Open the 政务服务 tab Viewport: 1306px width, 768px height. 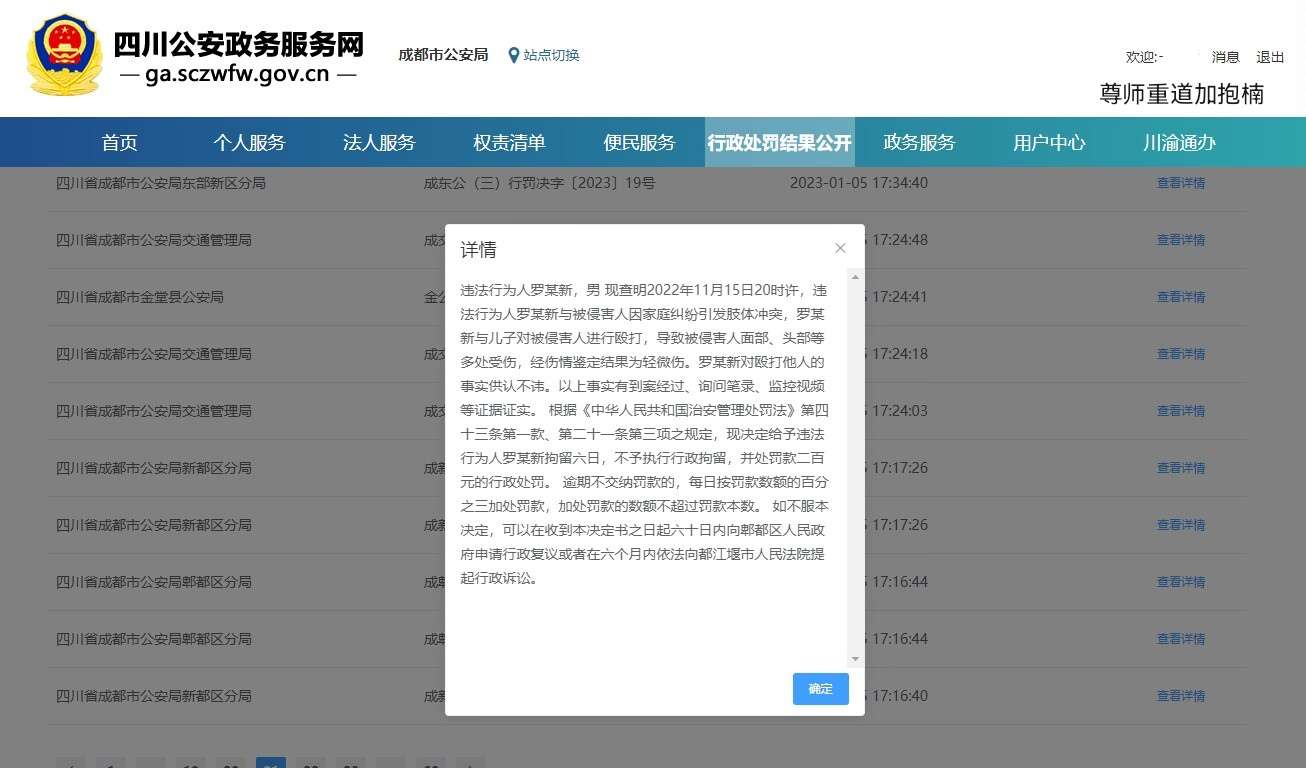918,142
